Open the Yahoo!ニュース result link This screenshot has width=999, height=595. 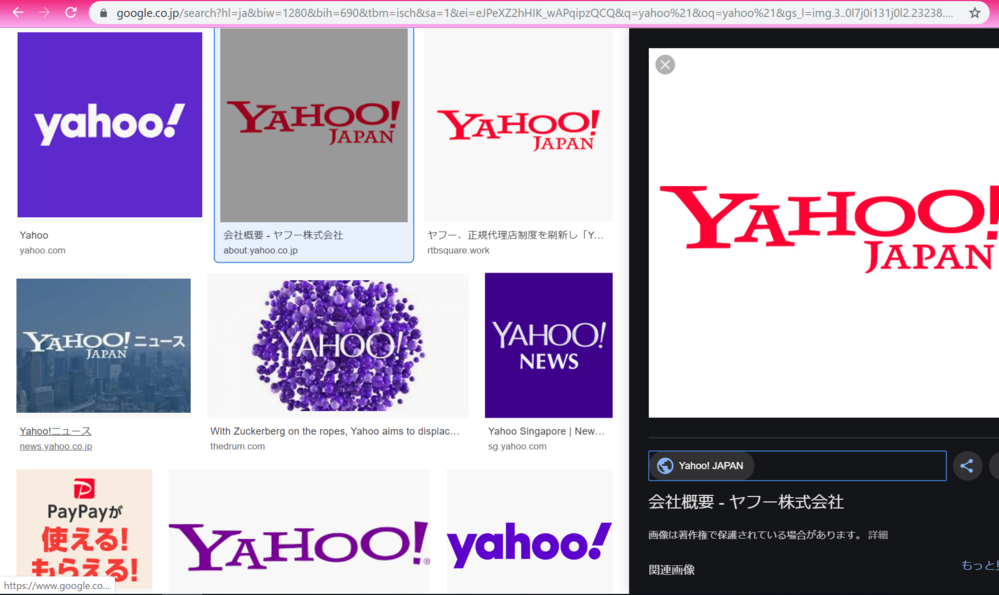pyautogui.click(x=55, y=431)
